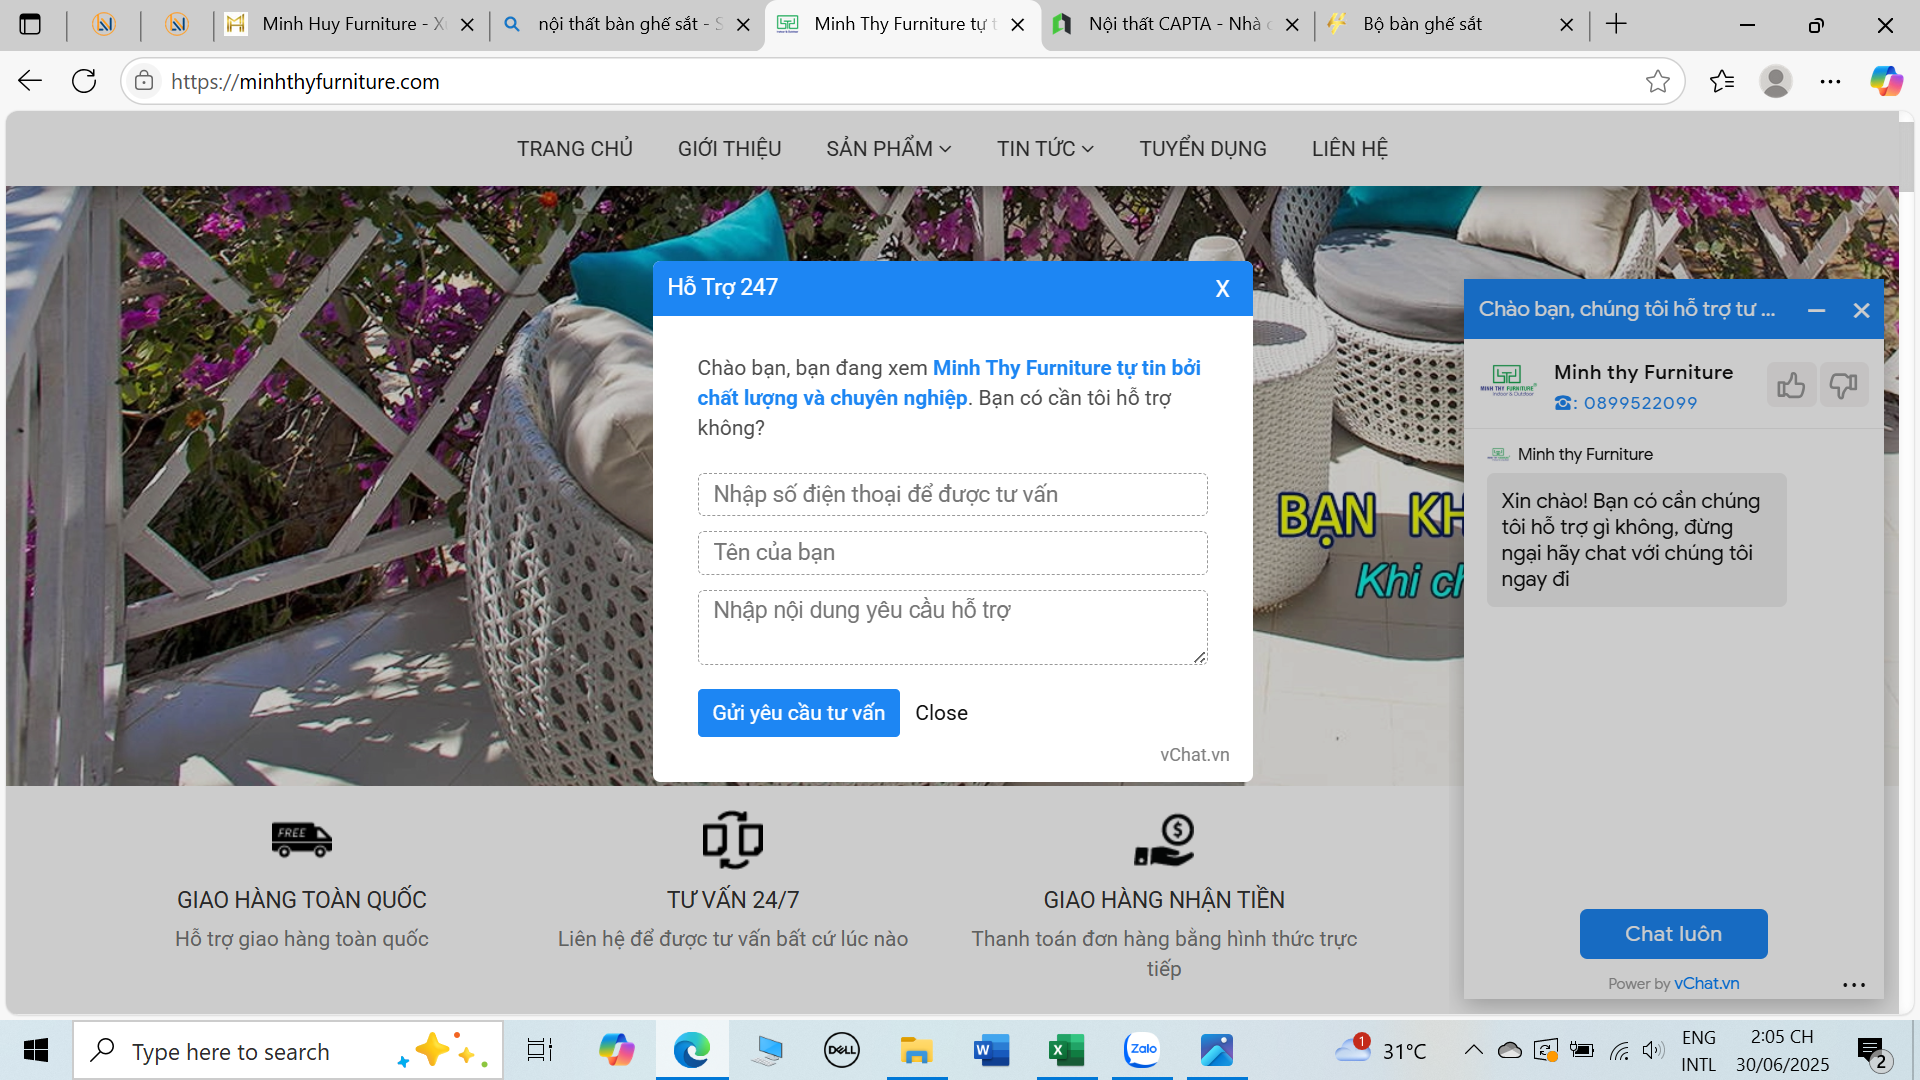Image resolution: width=1920 pixels, height=1080 pixels.
Task: Open chat widget three-dots options menu
Action: point(1854,985)
